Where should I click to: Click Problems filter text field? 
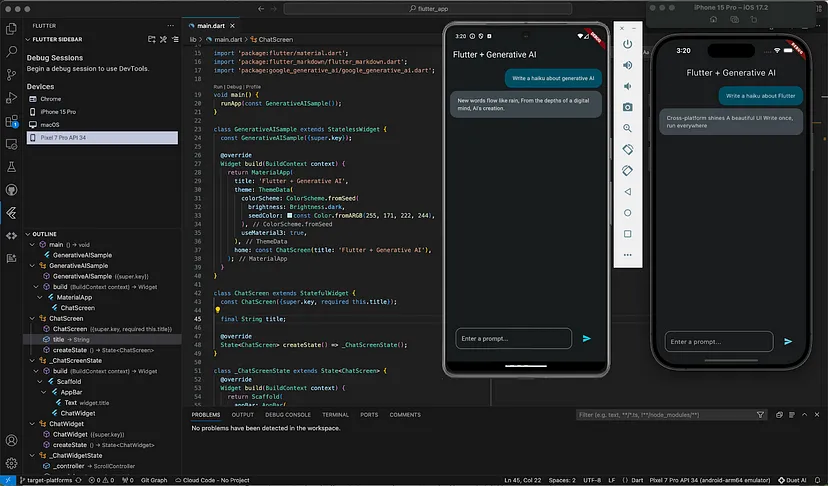click(x=665, y=415)
